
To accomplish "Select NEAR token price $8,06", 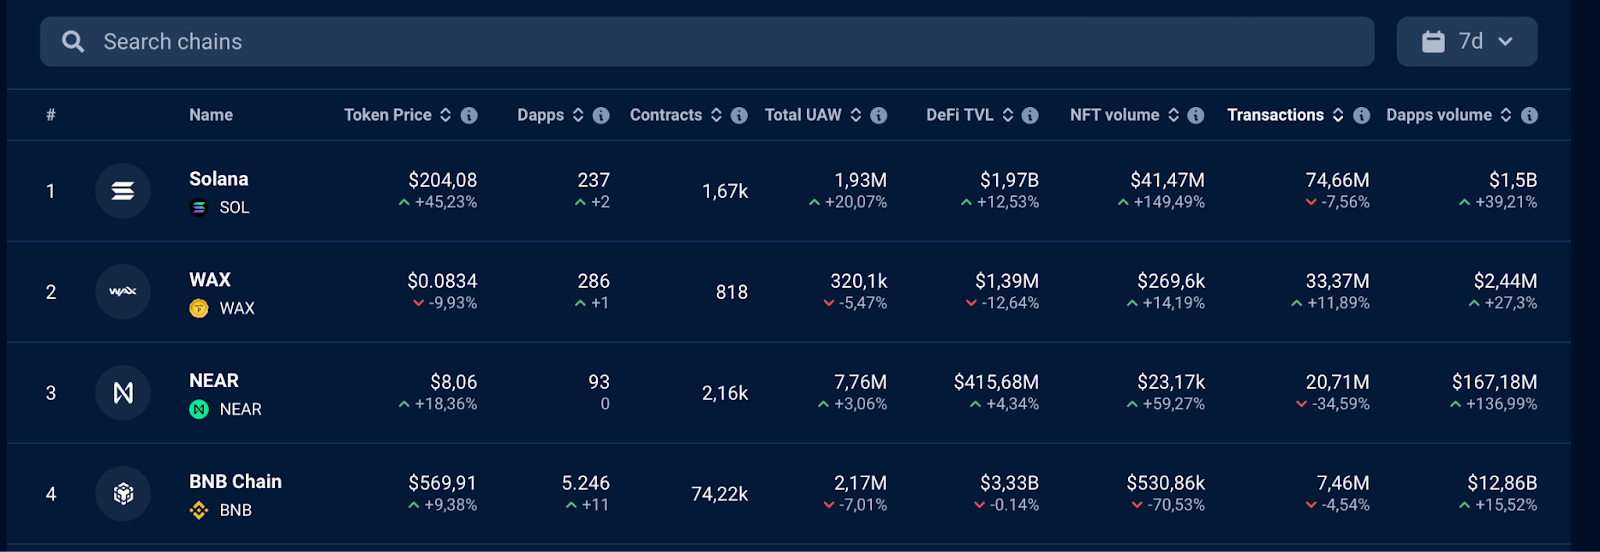I will [x=454, y=382].
